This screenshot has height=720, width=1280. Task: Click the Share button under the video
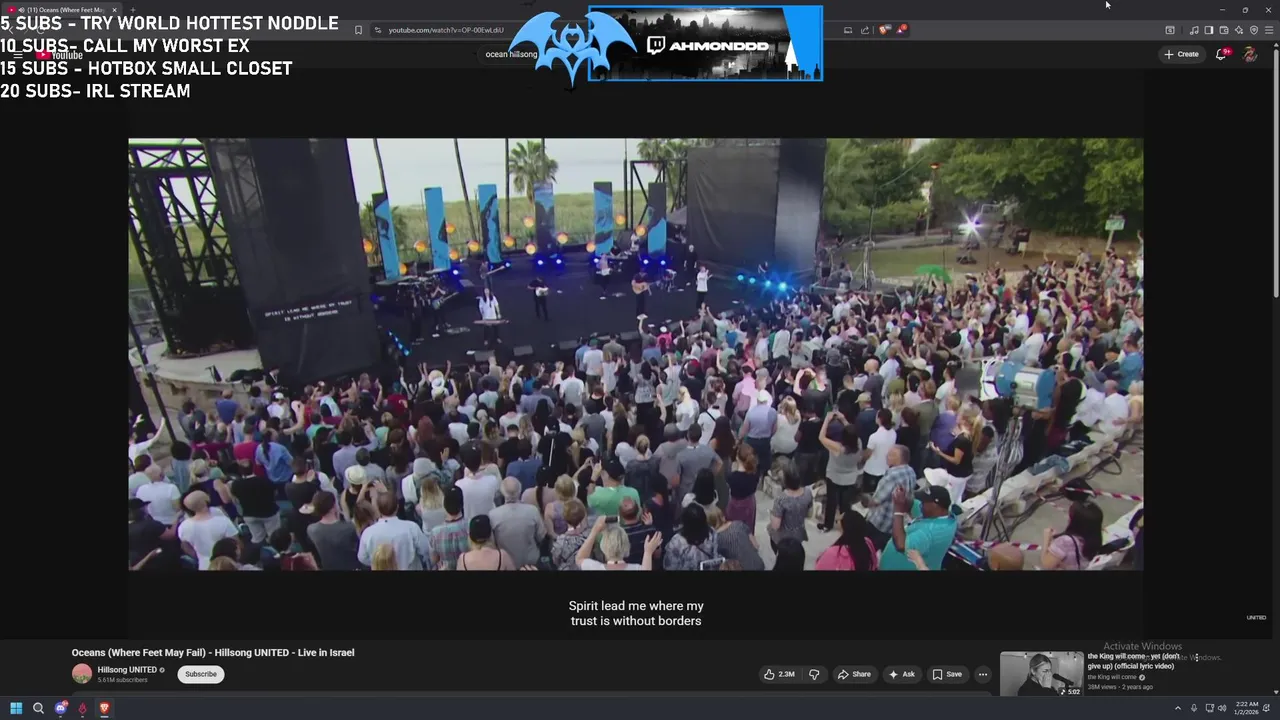tap(854, 674)
